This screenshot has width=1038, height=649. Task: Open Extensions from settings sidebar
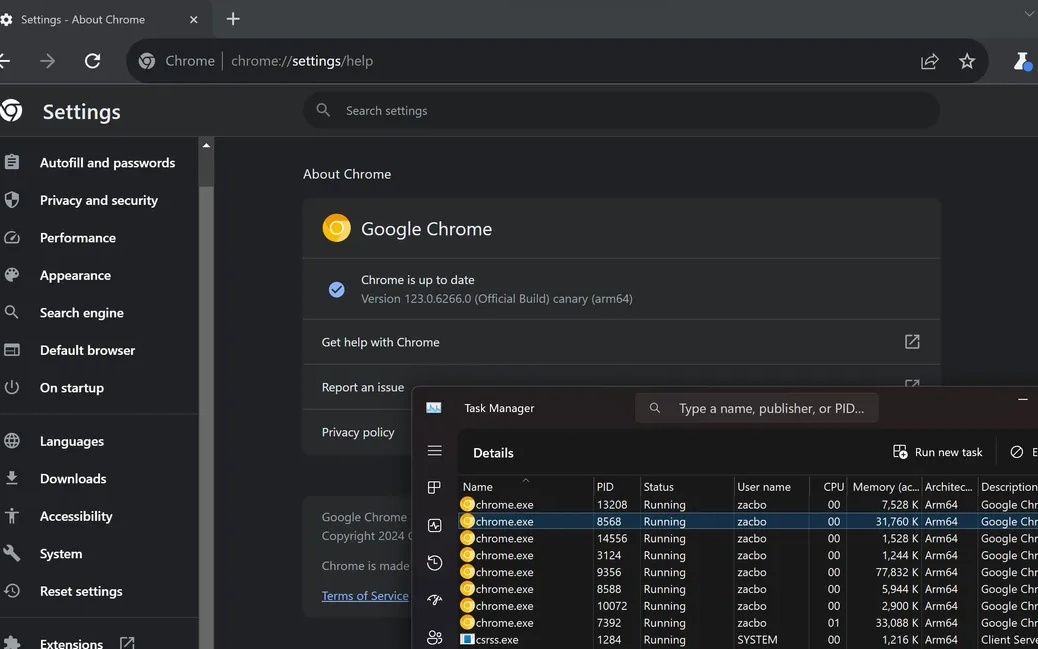pyautogui.click(x=71, y=643)
